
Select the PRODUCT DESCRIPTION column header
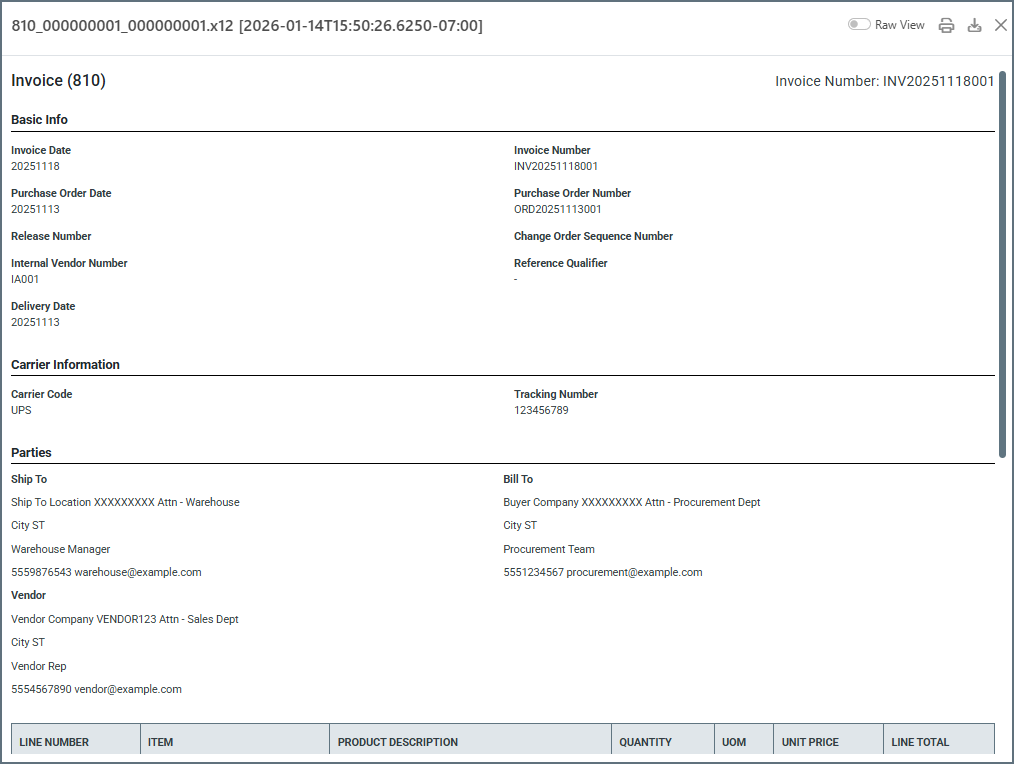[398, 742]
